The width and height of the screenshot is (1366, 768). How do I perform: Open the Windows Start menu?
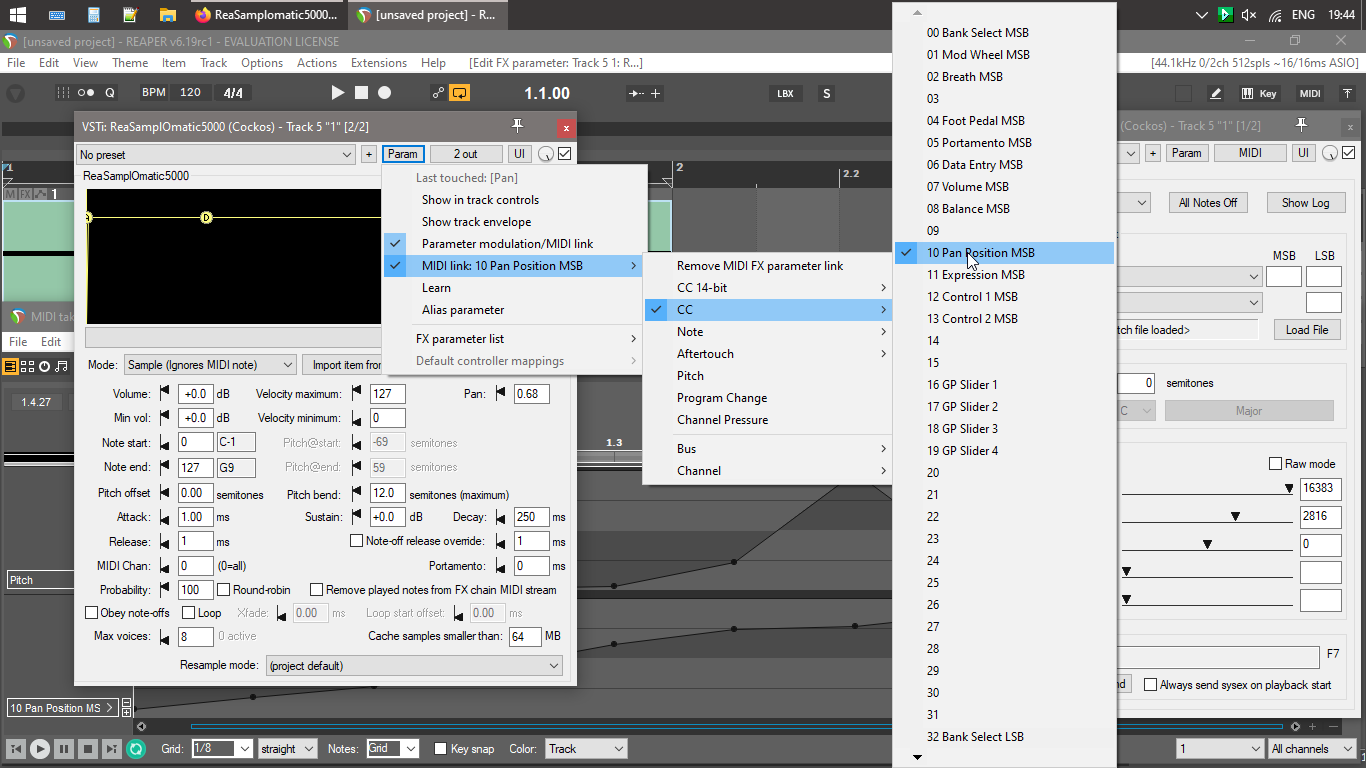click(x=18, y=15)
